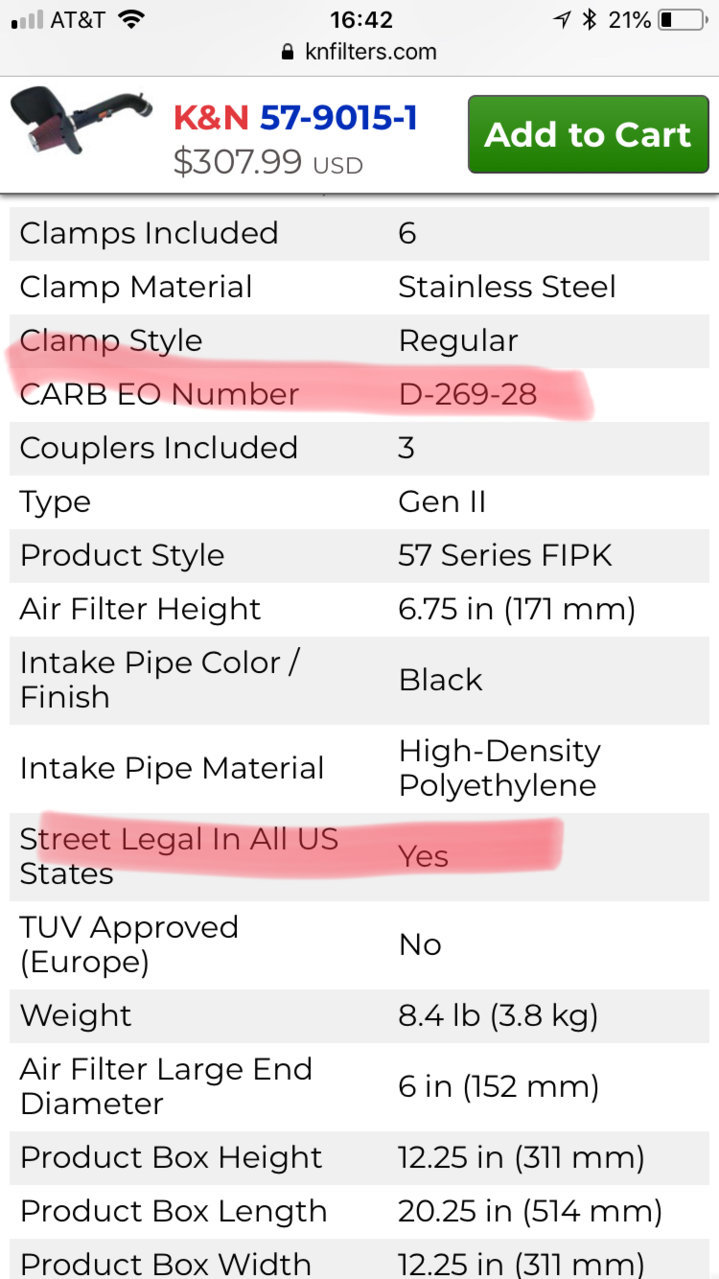Select the Street Legal In All US States row
Viewport: 719px width, 1279px height.
[359, 856]
